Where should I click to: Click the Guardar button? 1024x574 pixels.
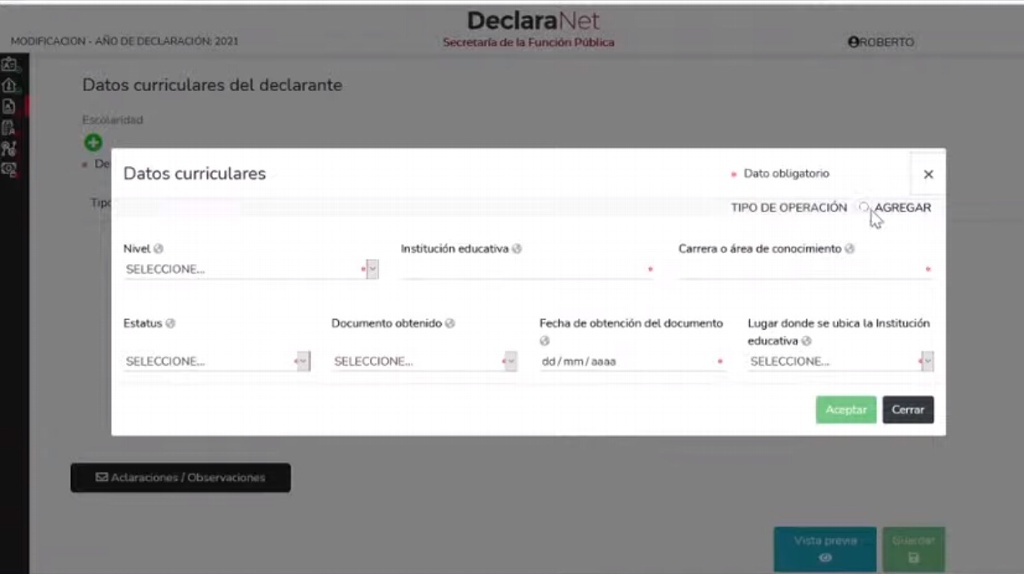point(913,549)
